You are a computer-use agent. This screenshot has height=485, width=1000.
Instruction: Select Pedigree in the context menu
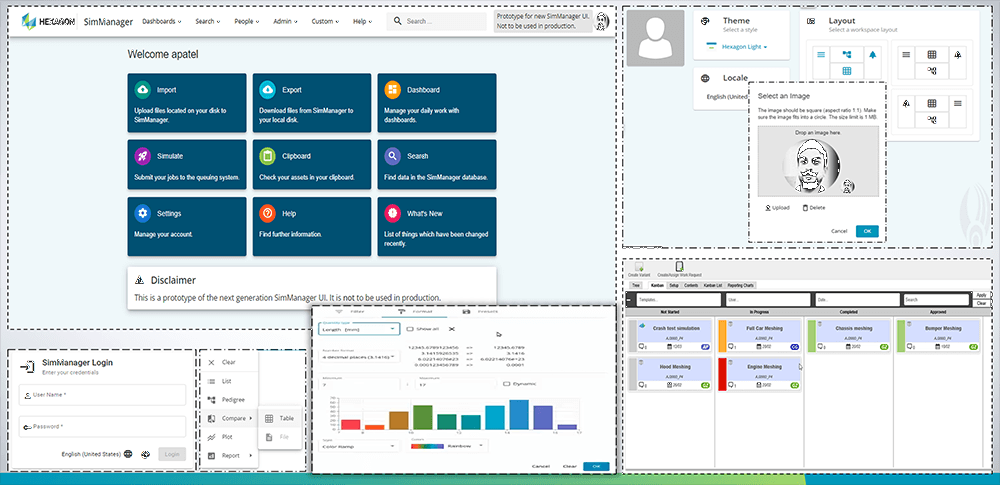pyautogui.click(x=230, y=399)
